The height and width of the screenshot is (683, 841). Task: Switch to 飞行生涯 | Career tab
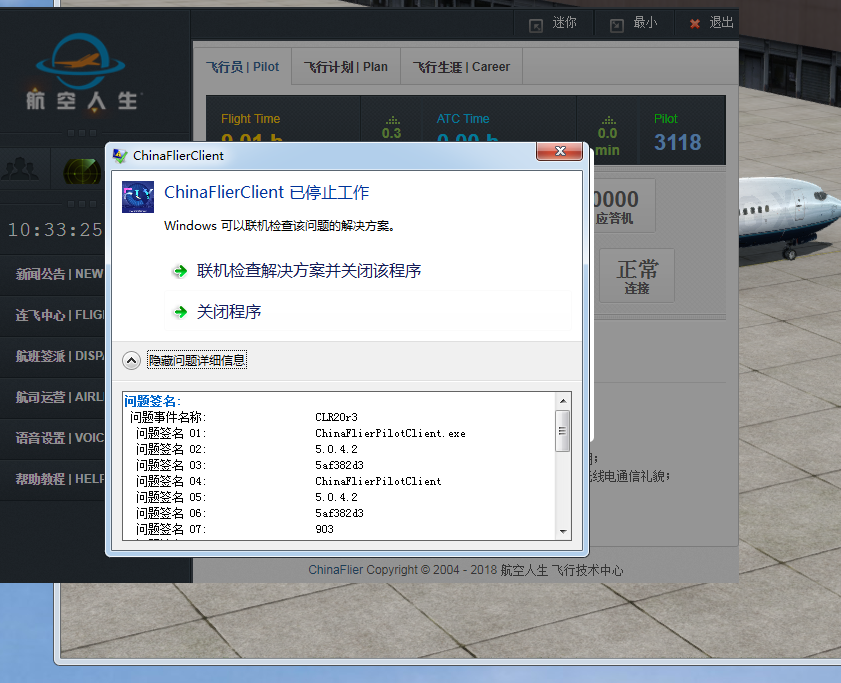click(x=461, y=67)
